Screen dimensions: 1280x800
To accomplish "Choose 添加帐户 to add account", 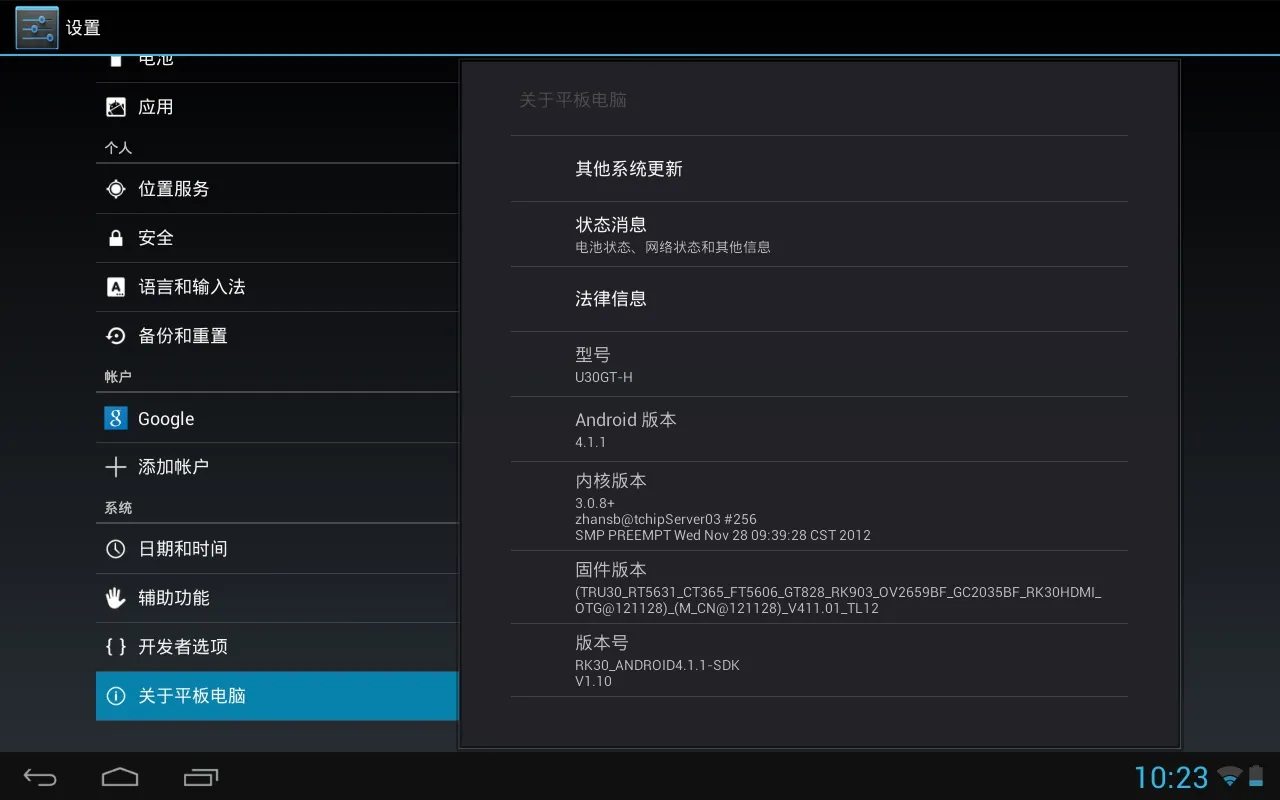I will pyautogui.click(x=277, y=467).
